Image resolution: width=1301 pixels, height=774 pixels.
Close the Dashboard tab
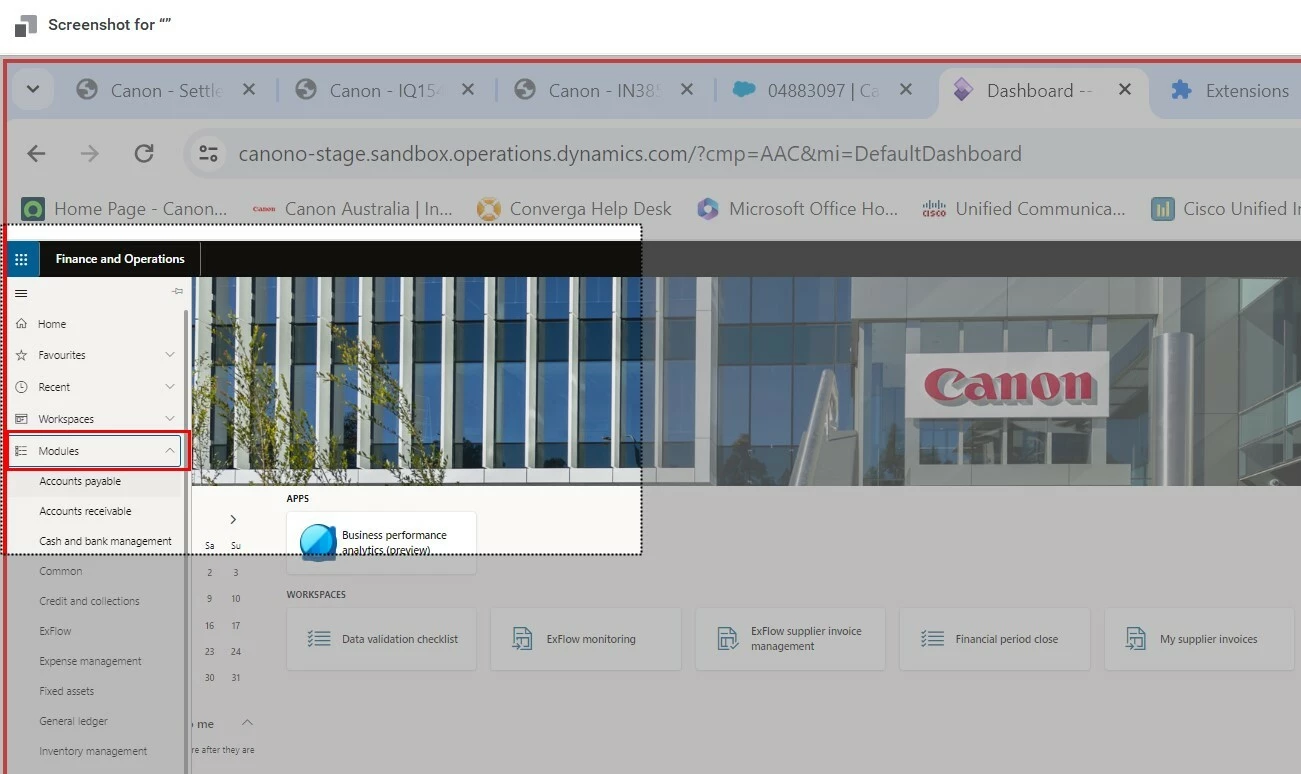[1124, 89]
